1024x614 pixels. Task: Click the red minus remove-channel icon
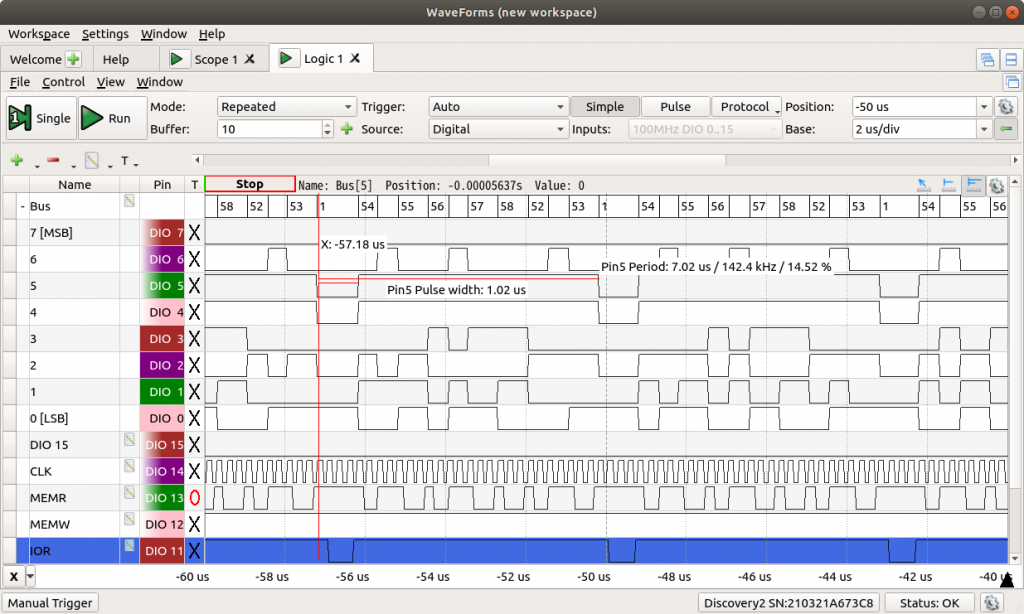[53, 160]
